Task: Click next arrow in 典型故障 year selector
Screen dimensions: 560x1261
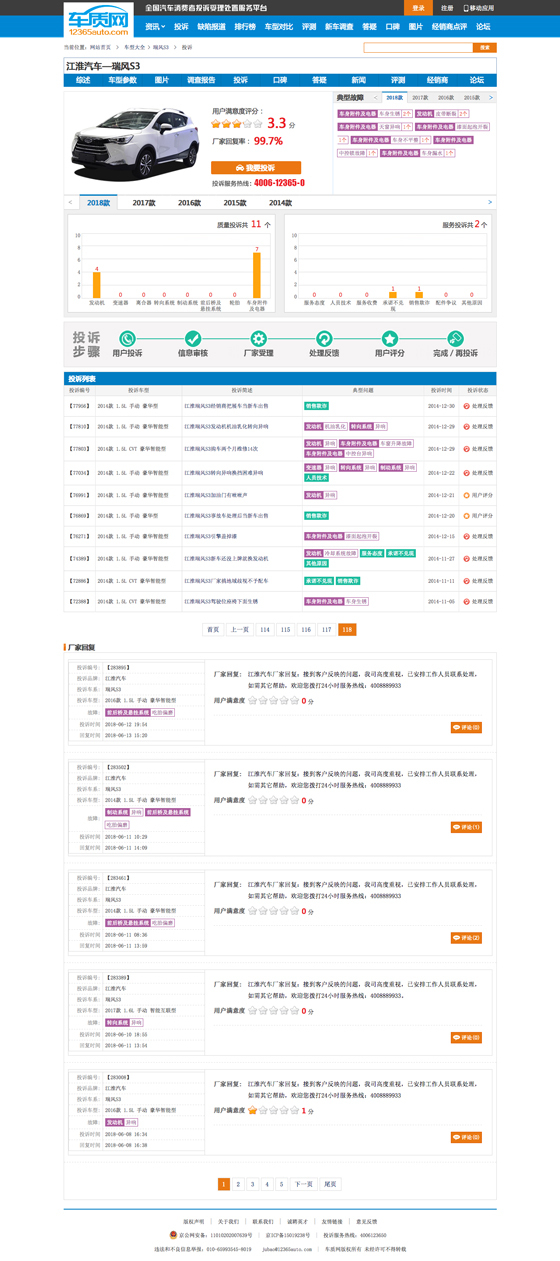Action: pos(491,98)
